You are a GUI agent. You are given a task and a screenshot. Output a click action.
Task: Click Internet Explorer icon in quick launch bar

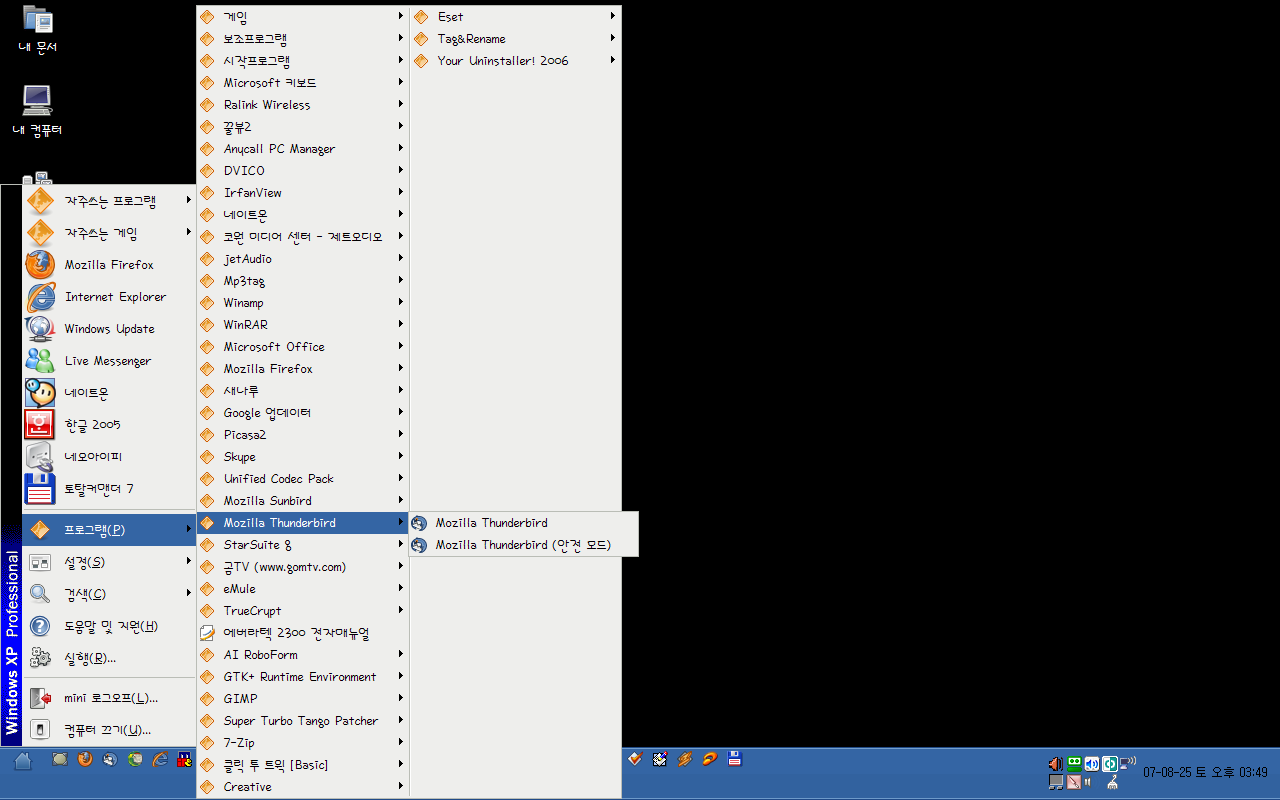click(160, 759)
